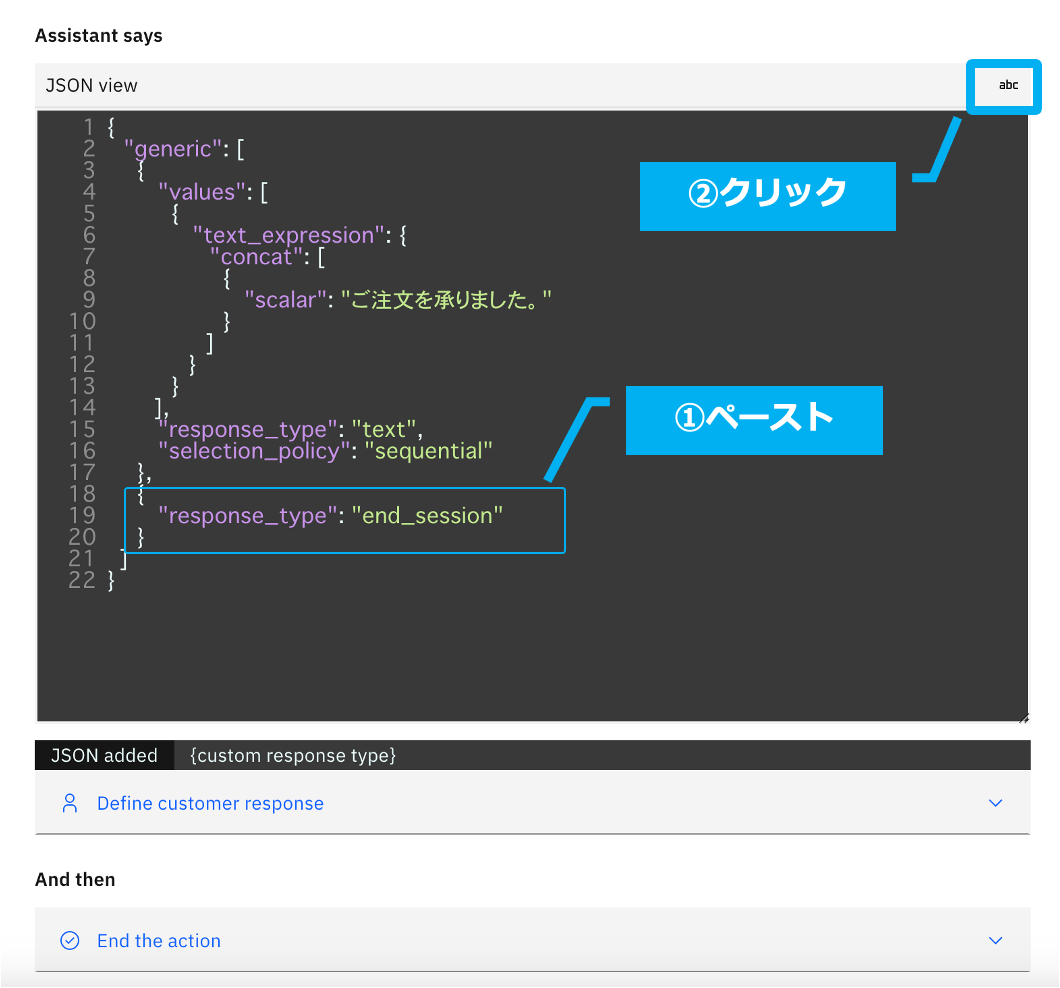This screenshot has width=1060, height=988.
Task: Click the {custom response type} label
Action: click(293, 755)
